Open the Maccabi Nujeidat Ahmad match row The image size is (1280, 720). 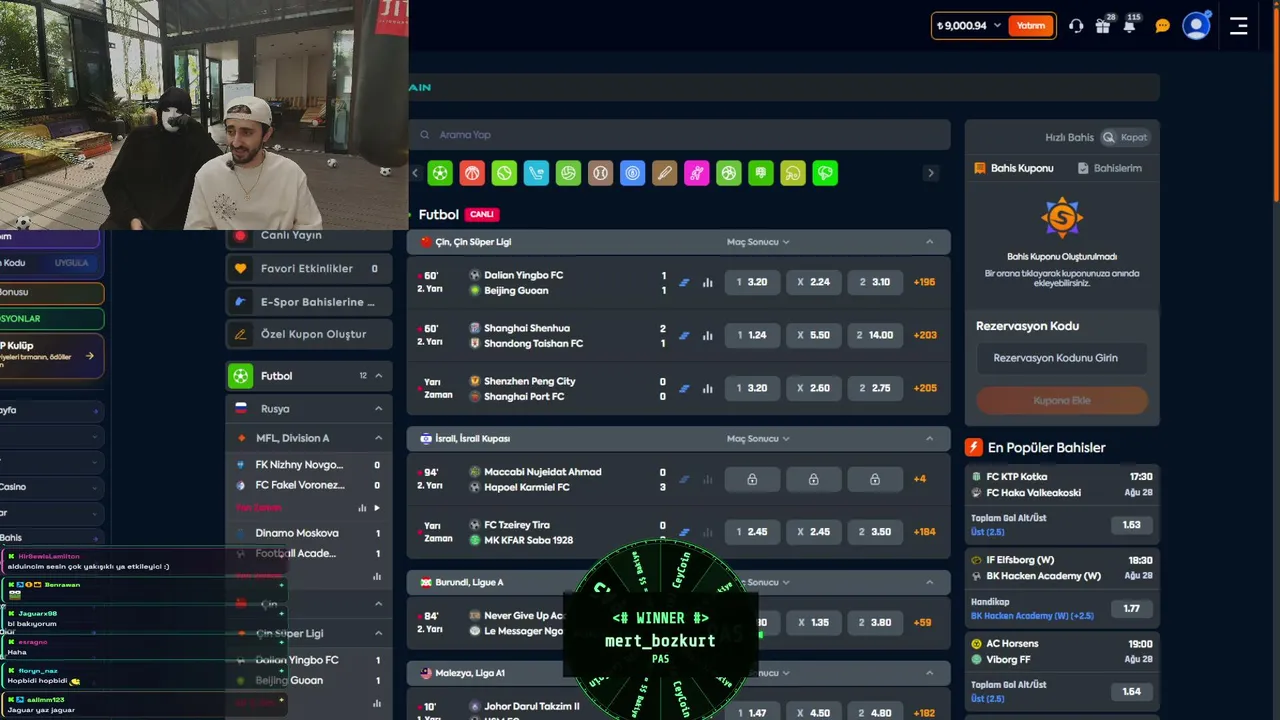coord(679,479)
